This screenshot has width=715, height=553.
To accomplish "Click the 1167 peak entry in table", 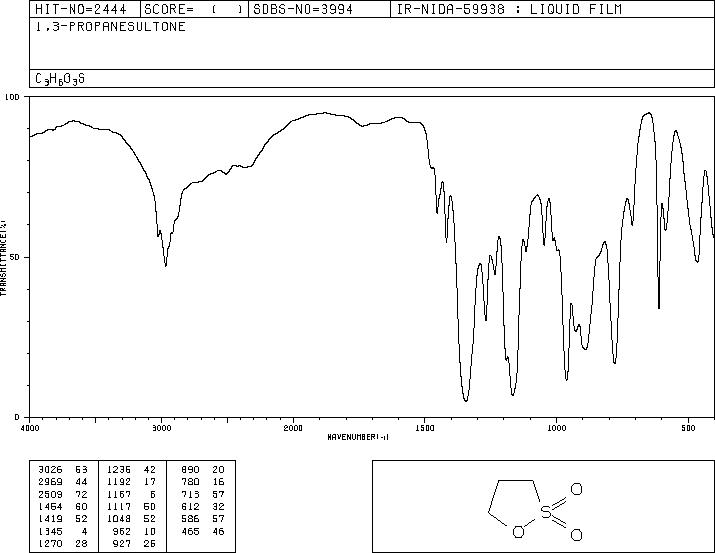I will 131,494.
